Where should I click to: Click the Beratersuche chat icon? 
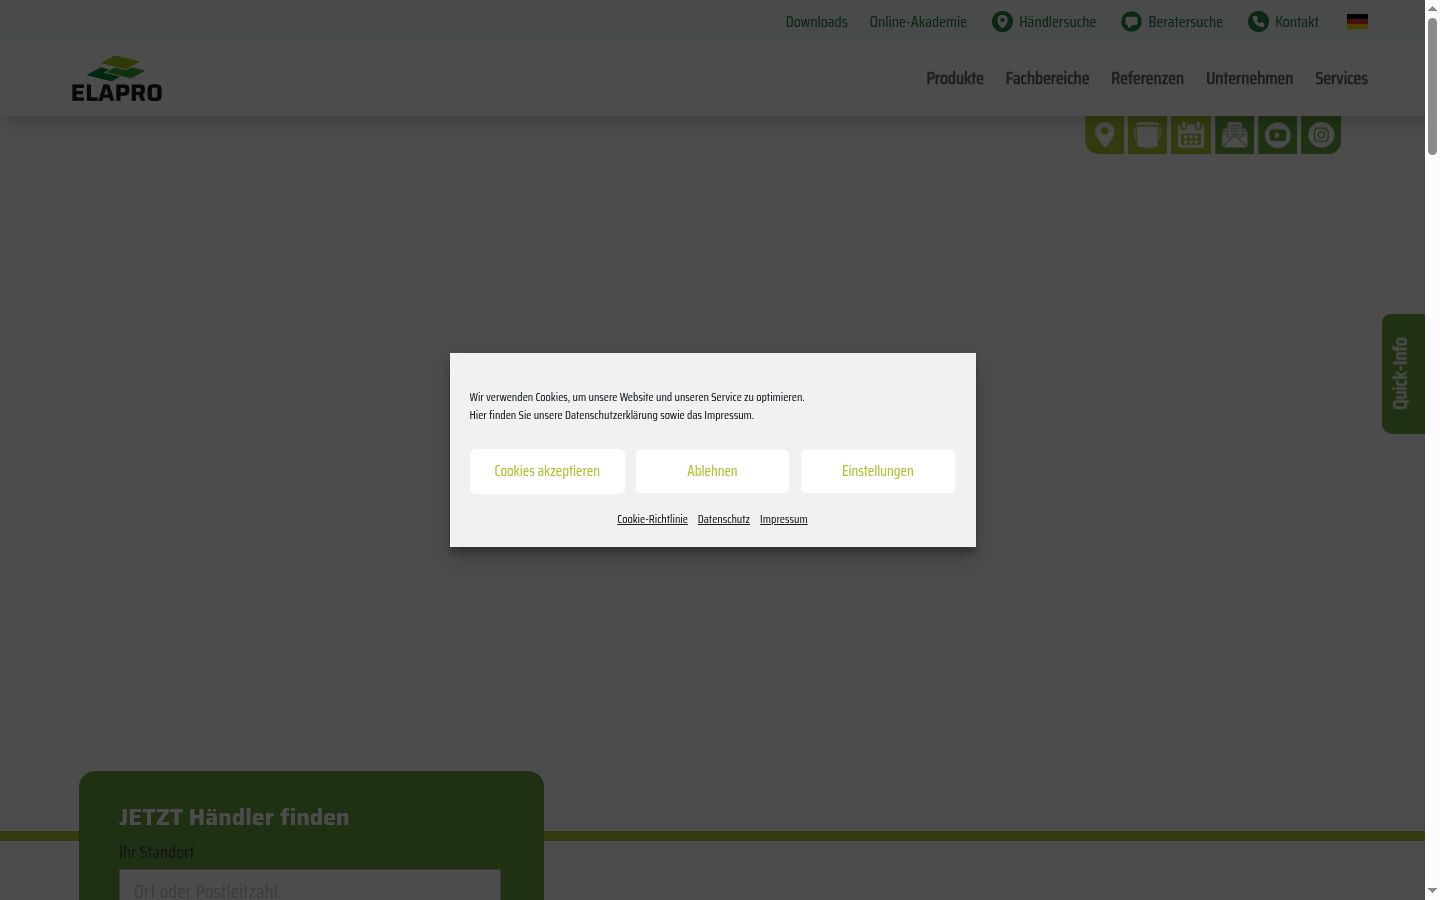pyautogui.click(x=1131, y=21)
